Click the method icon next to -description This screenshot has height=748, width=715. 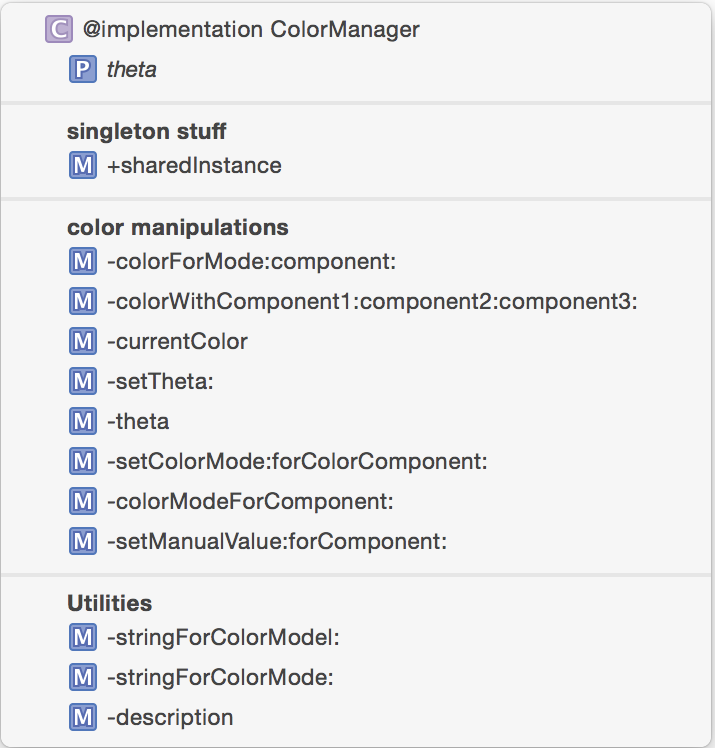click(x=82, y=717)
